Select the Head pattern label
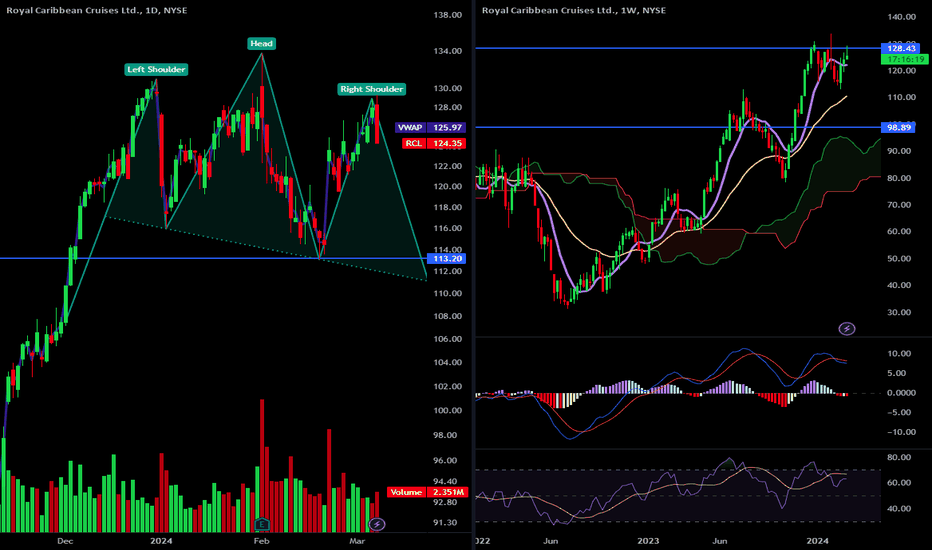Image resolution: width=932 pixels, height=550 pixels. click(262, 43)
